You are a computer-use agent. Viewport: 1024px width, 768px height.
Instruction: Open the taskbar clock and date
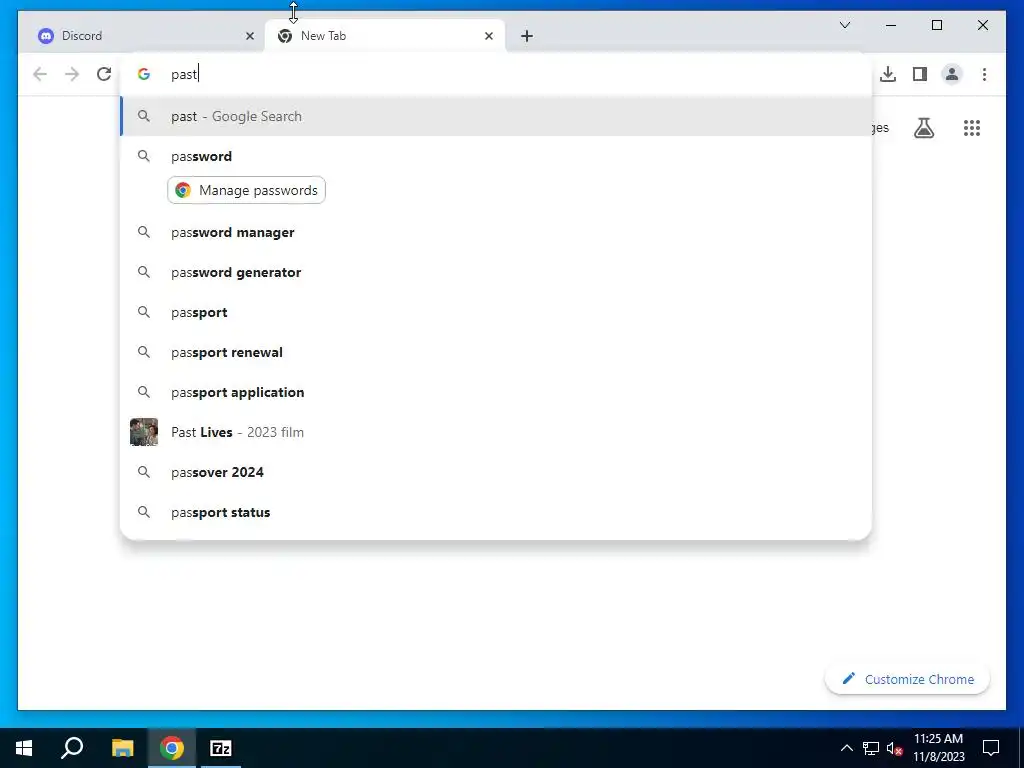938,748
